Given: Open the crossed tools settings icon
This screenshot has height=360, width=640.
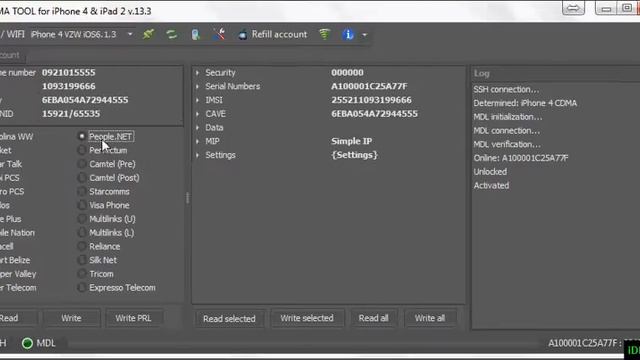Looking at the screenshot, I should (219, 34).
